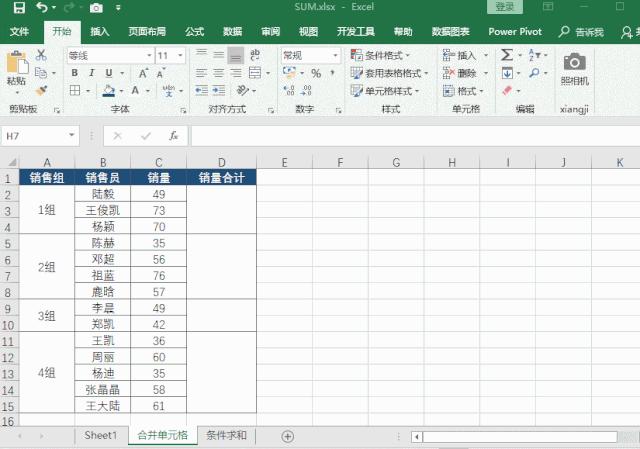Open fill color dropdown arrow
Viewport: 640px width, 449px height.
click(121, 91)
